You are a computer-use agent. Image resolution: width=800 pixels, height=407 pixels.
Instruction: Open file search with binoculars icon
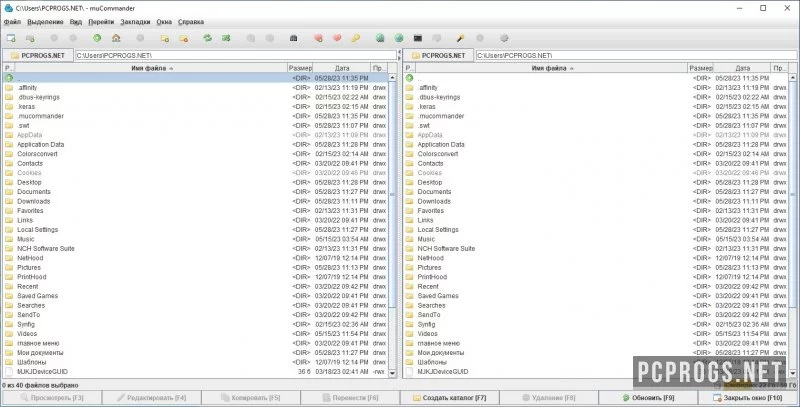click(293, 38)
